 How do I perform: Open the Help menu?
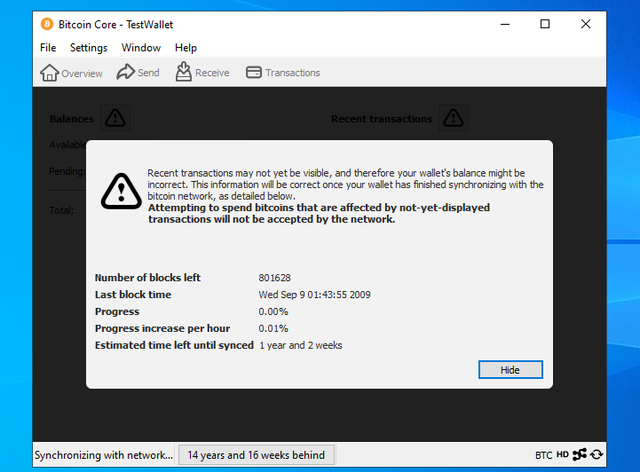click(x=186, y=48)
